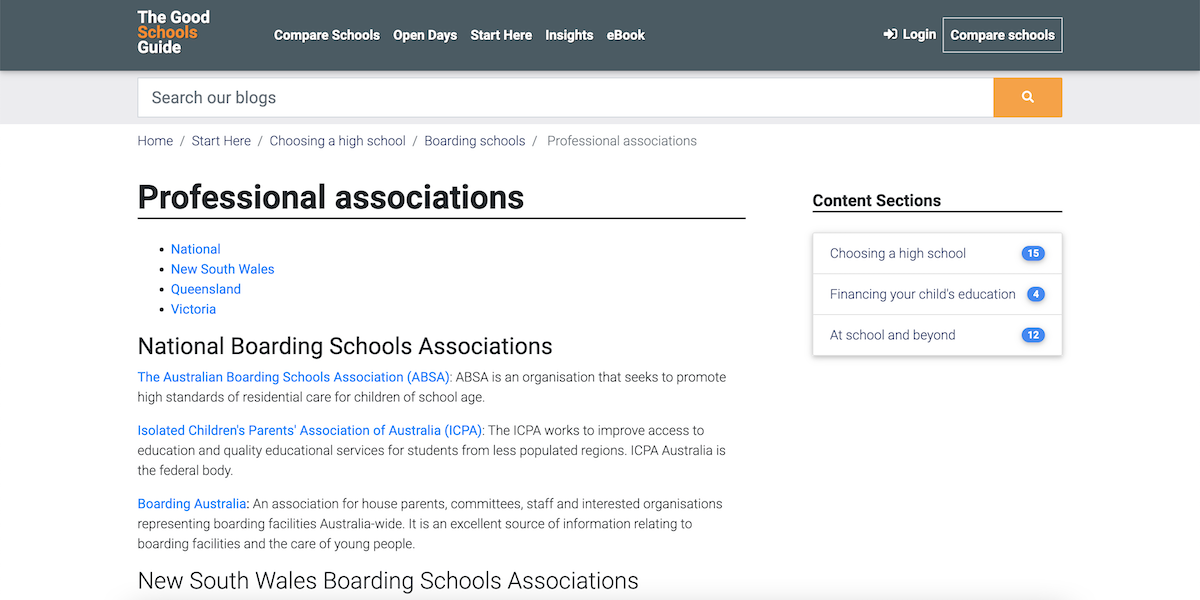Viewport: 1200px width, 600px height.
Task: Open the Boarding Australia link
Action: pos(191,503)
